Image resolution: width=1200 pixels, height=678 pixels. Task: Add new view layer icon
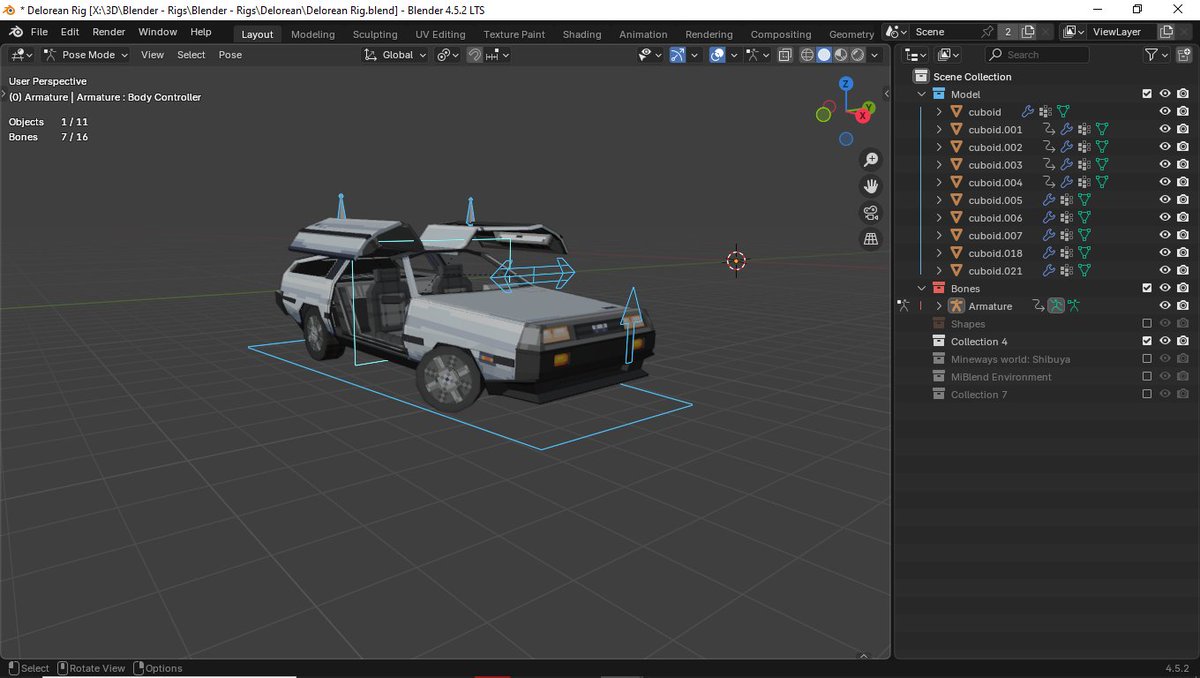coord(1166,32)
